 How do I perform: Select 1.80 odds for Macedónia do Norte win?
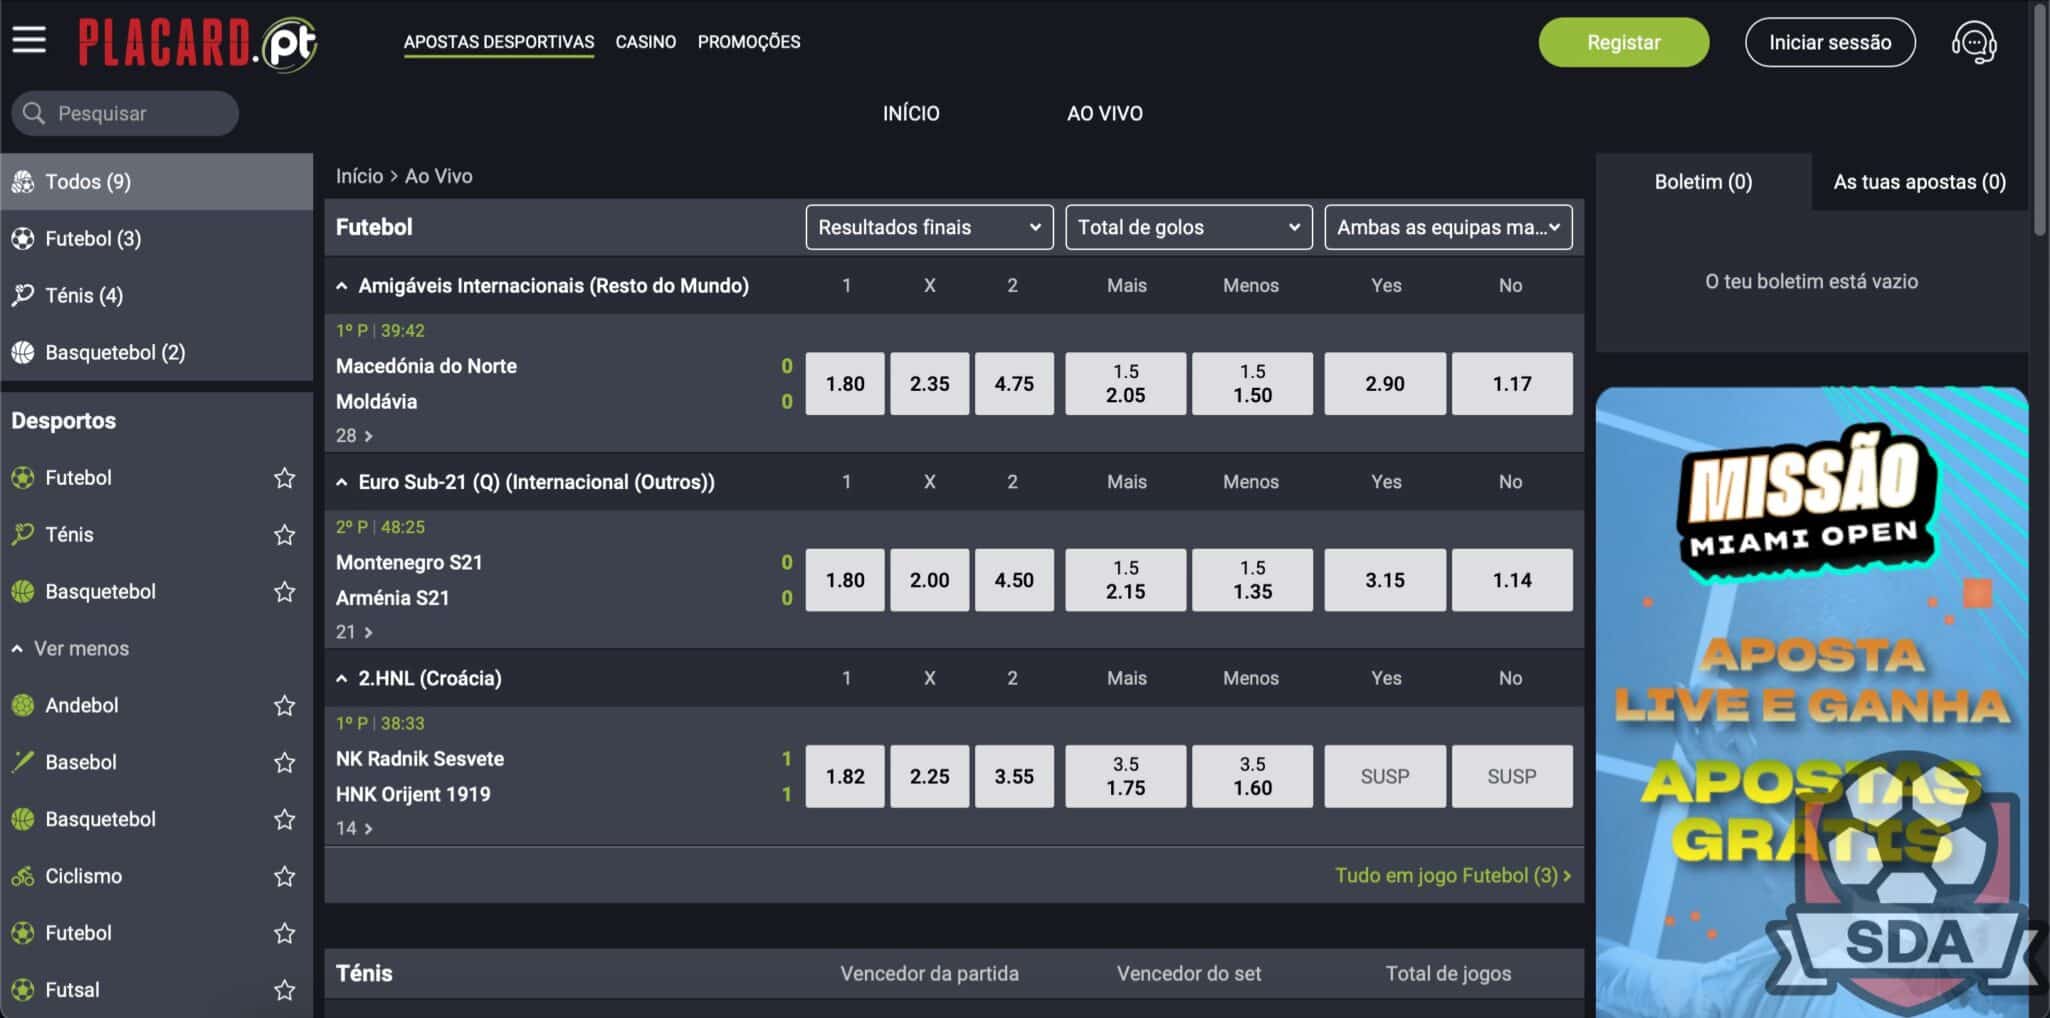click(845, 383)
